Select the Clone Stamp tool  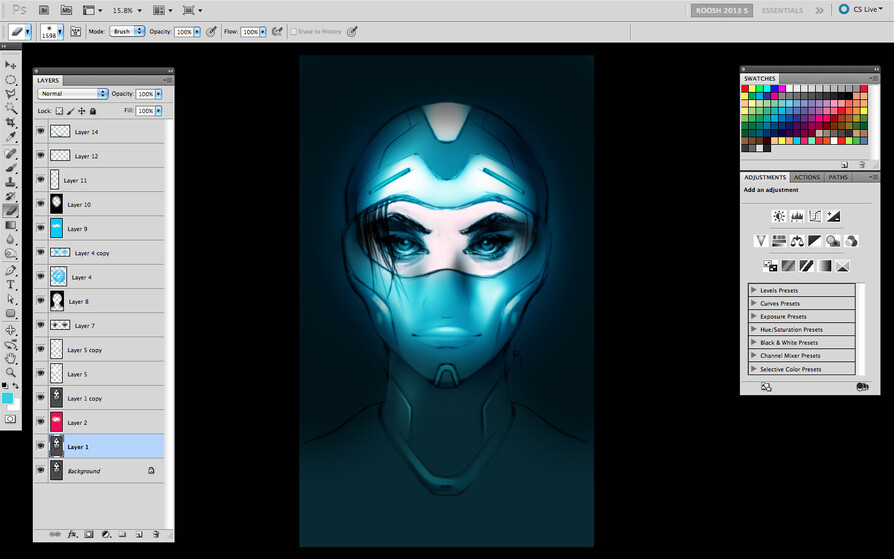10,182
